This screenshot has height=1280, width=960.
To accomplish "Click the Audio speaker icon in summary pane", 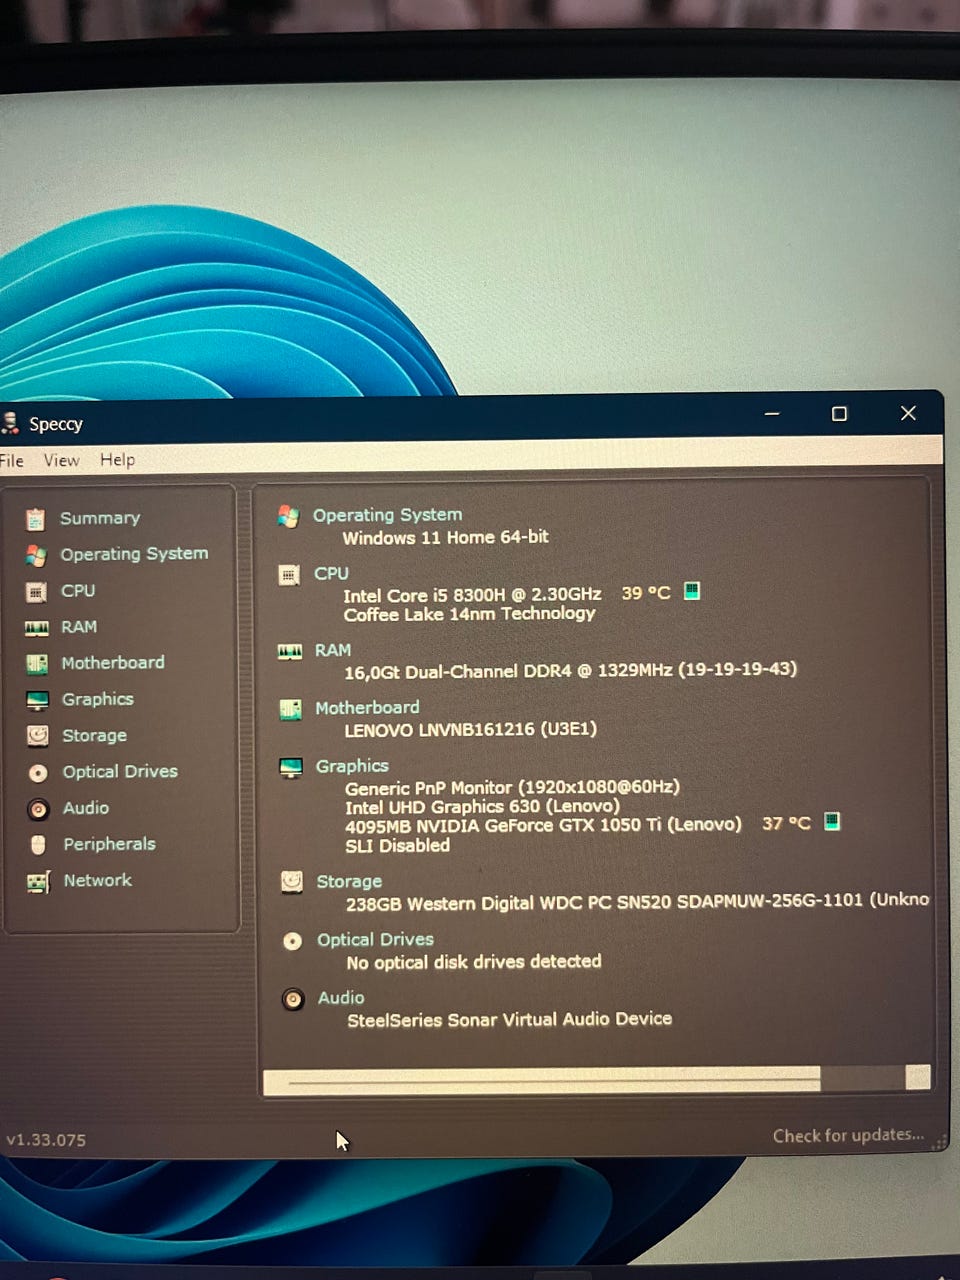I will point(293,999).
